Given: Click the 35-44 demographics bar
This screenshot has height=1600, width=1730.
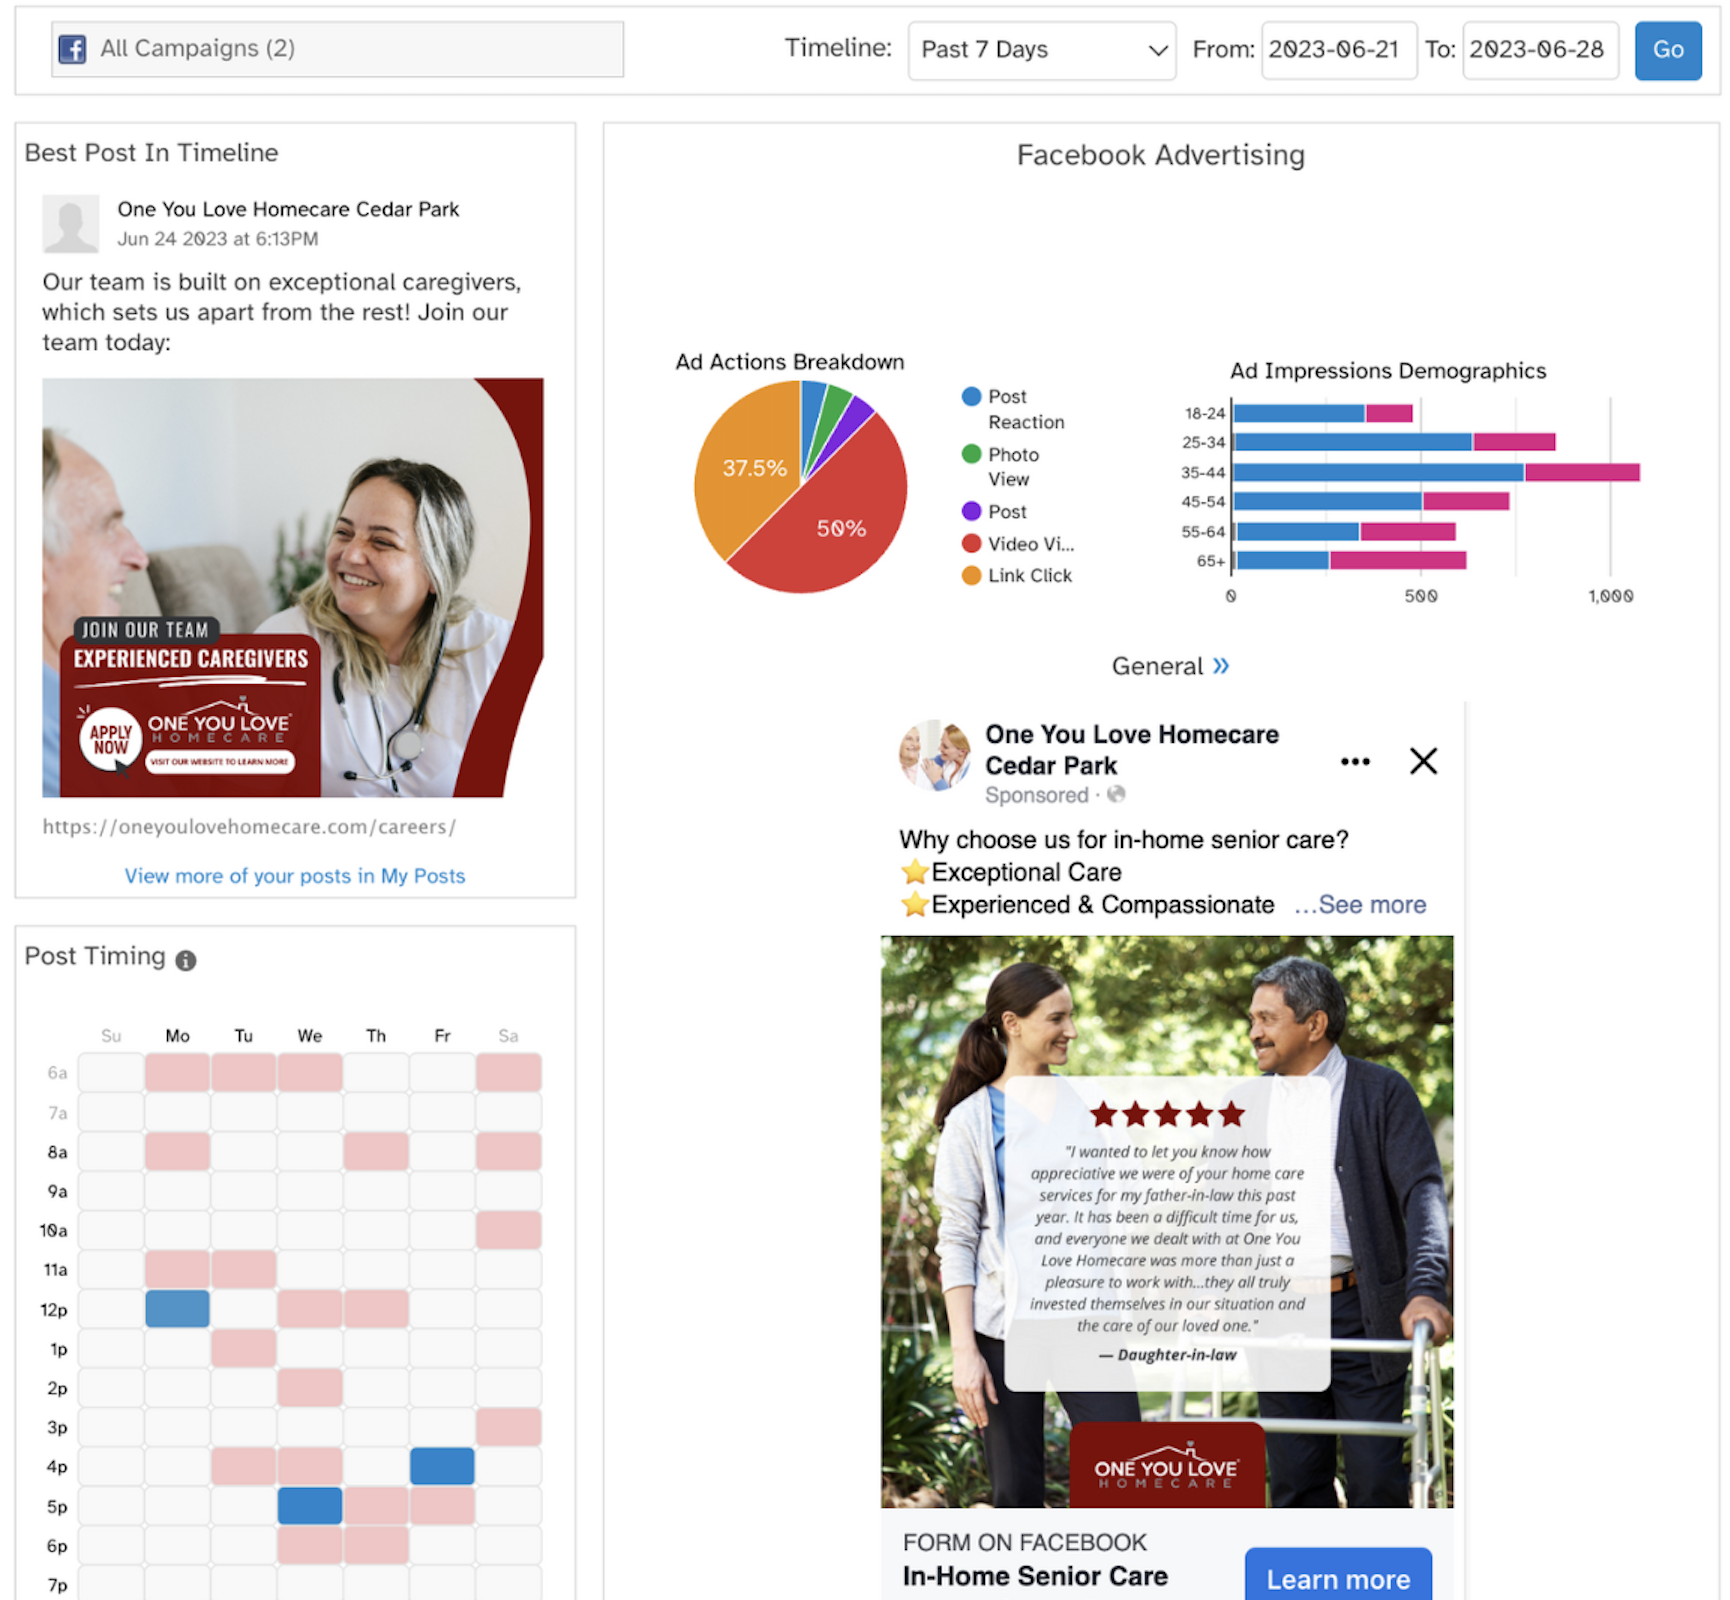Looking at the screenshot, I should [1436, 472].
